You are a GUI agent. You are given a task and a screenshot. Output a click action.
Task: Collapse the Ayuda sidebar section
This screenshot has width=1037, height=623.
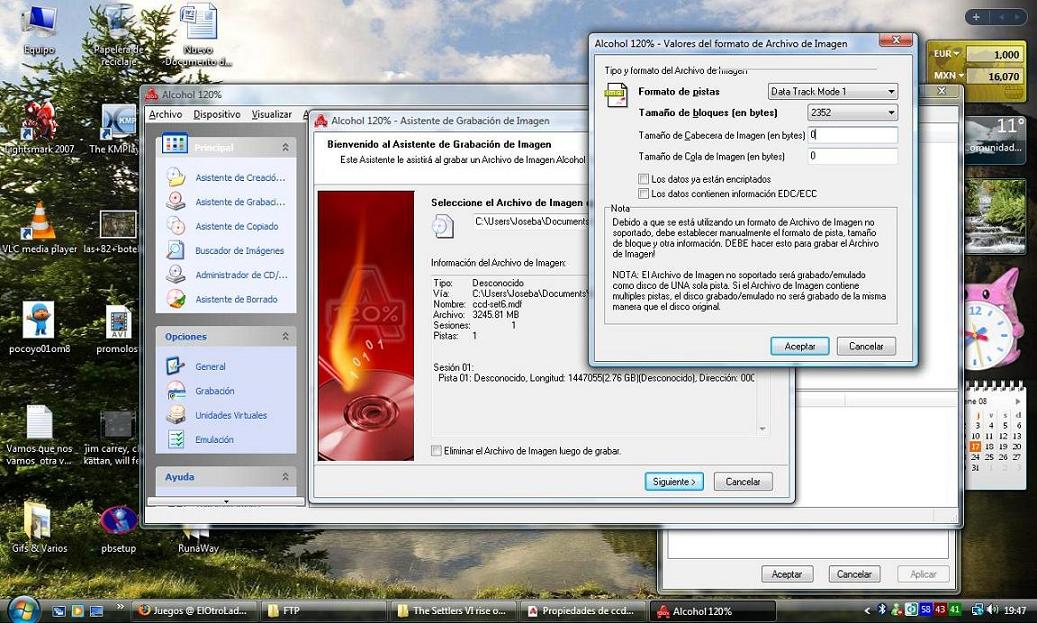pyautogui.click(x=285, y=476)
